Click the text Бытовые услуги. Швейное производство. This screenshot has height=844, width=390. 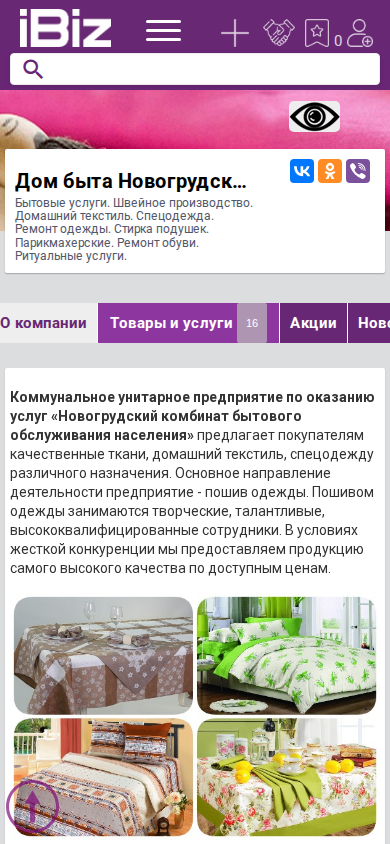[134, 203]
